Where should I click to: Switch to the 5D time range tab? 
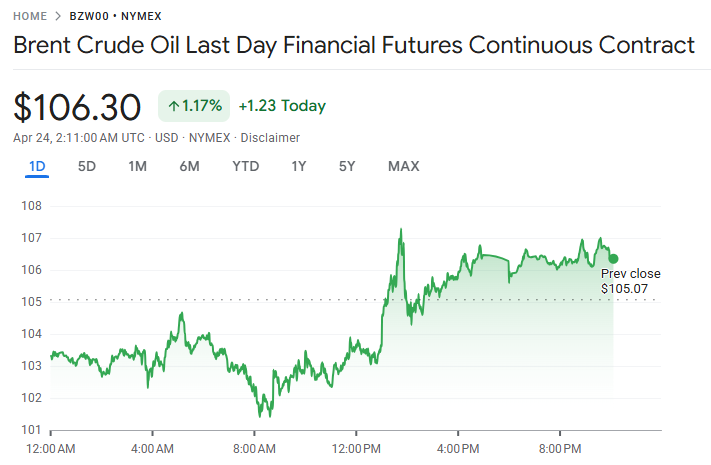pos(87,166)
